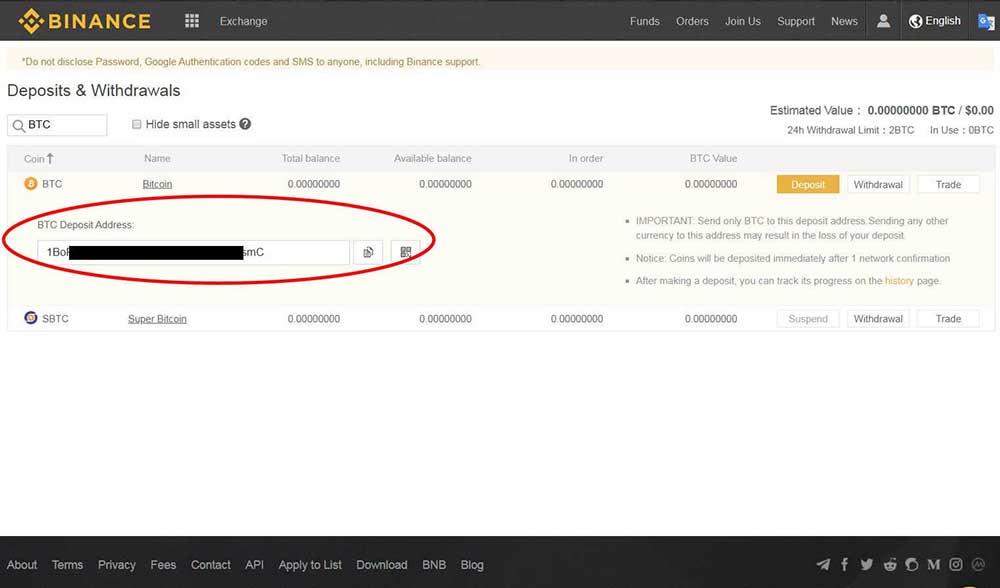Toggle the Hide small assets checkbox

136,124
